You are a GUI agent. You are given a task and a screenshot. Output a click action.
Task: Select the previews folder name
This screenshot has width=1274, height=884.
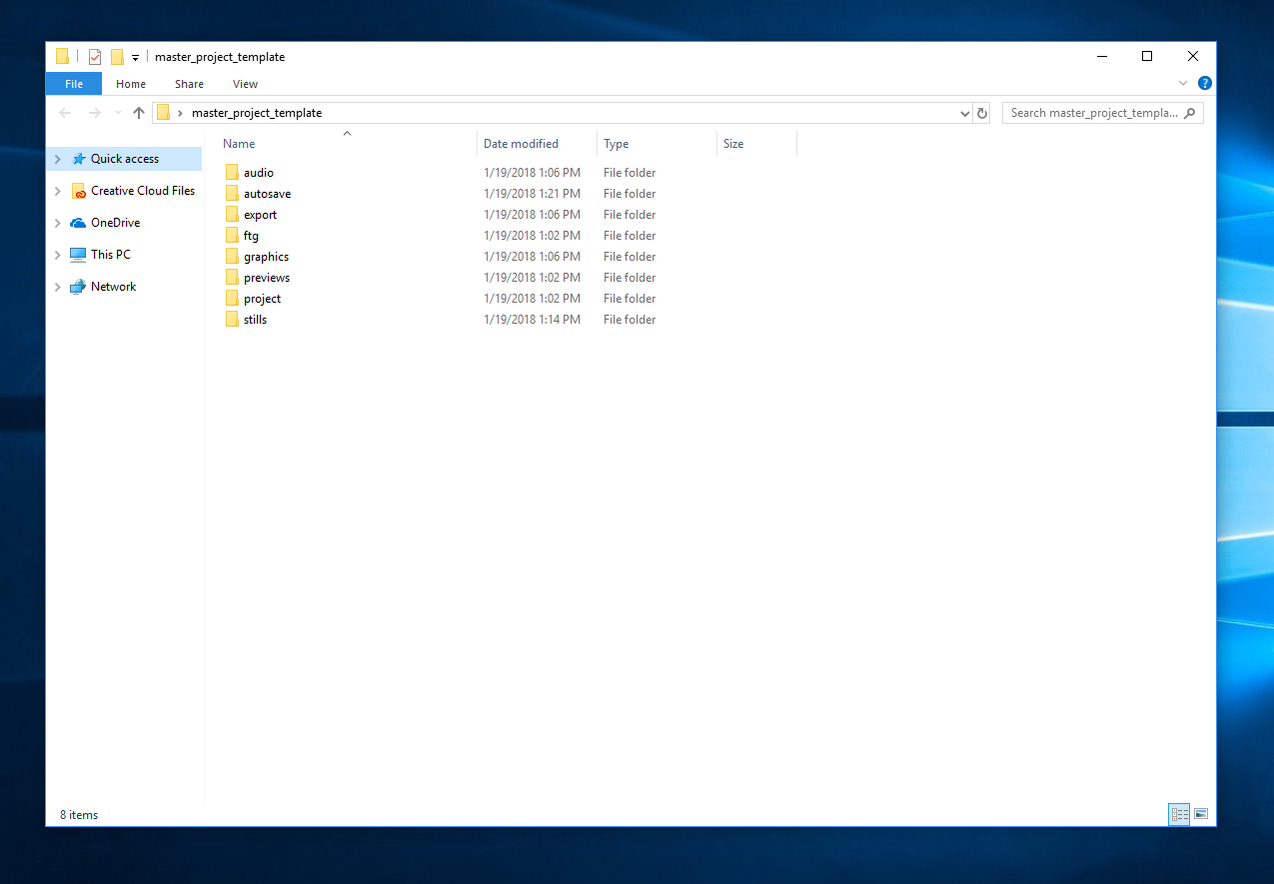click(267, 278)
